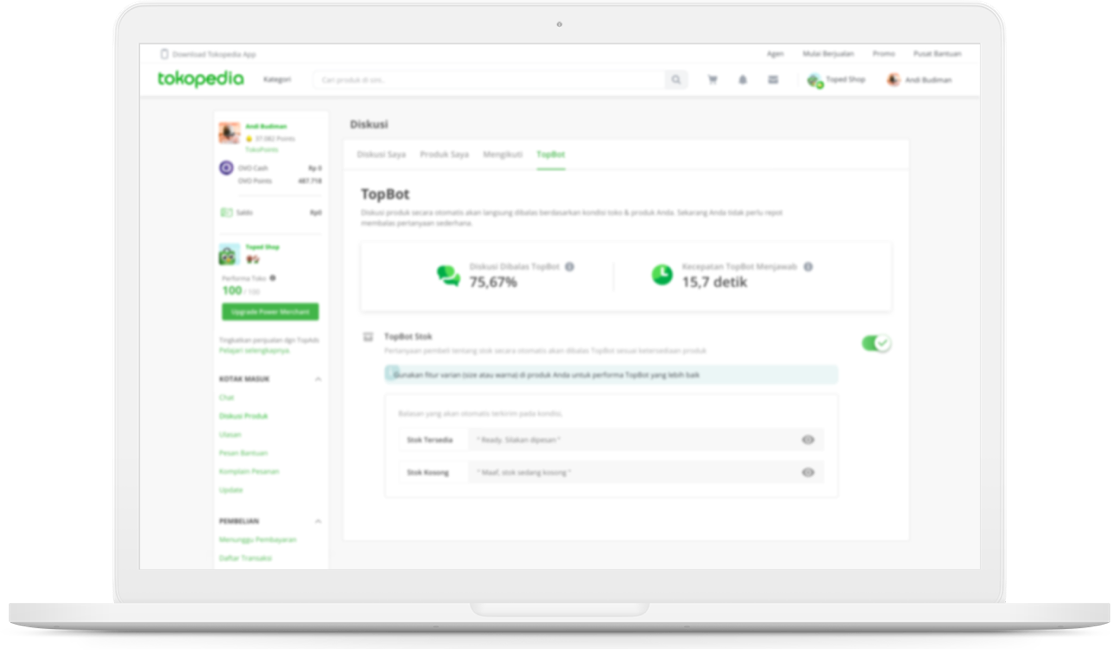
Task: Open Update in the sidebar
Action: tap(231, 490)
